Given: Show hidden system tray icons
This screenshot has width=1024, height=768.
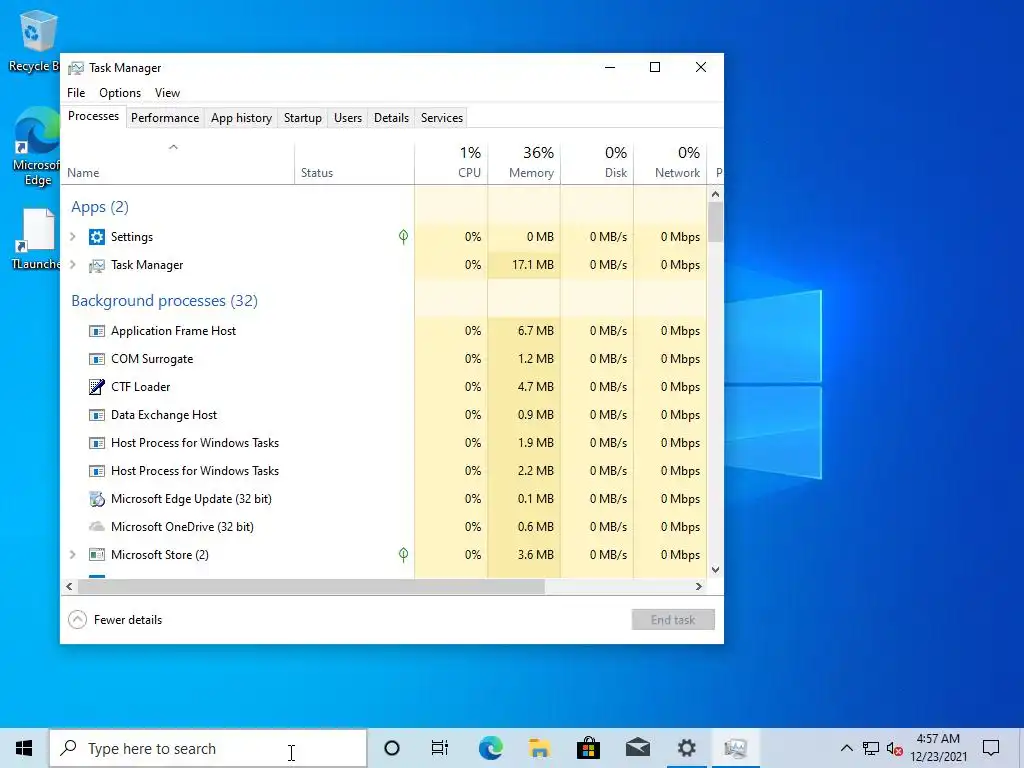Looking at the screenshot, I should coord(846,748).
